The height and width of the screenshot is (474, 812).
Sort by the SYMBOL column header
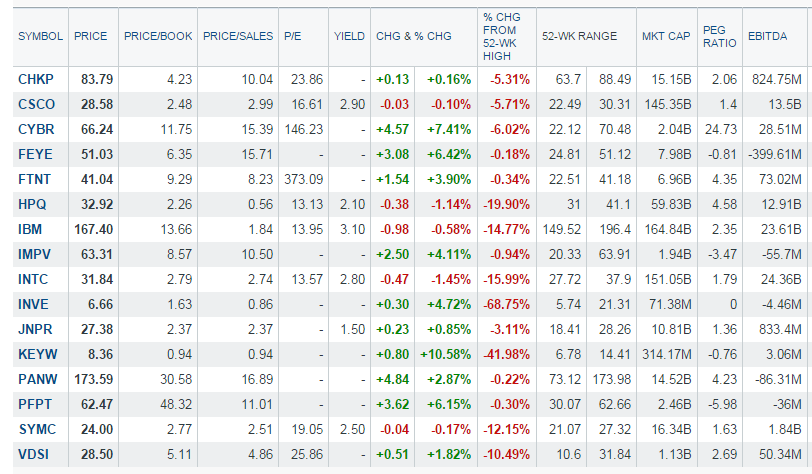click(x=39, y=36)
